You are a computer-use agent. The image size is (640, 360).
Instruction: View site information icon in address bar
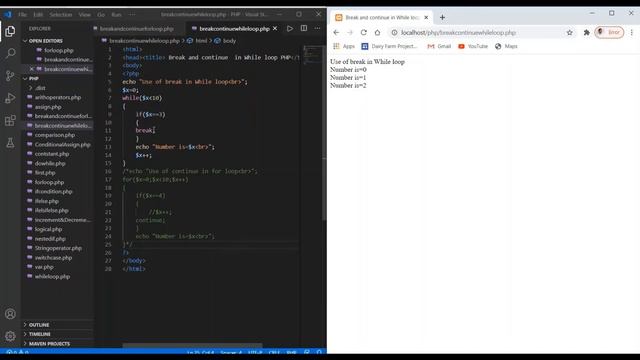(x=394, y=32)
